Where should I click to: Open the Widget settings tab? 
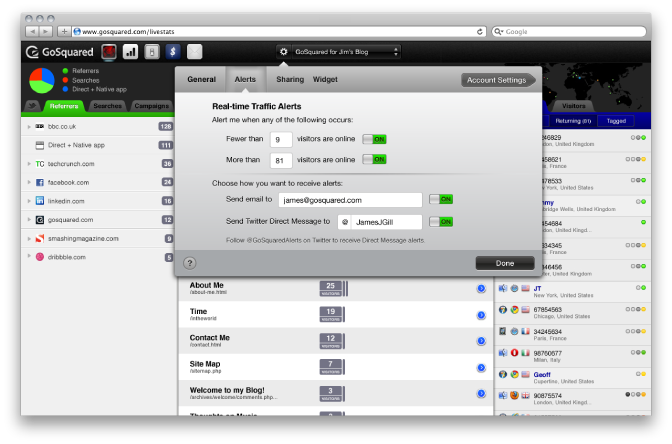325,79
